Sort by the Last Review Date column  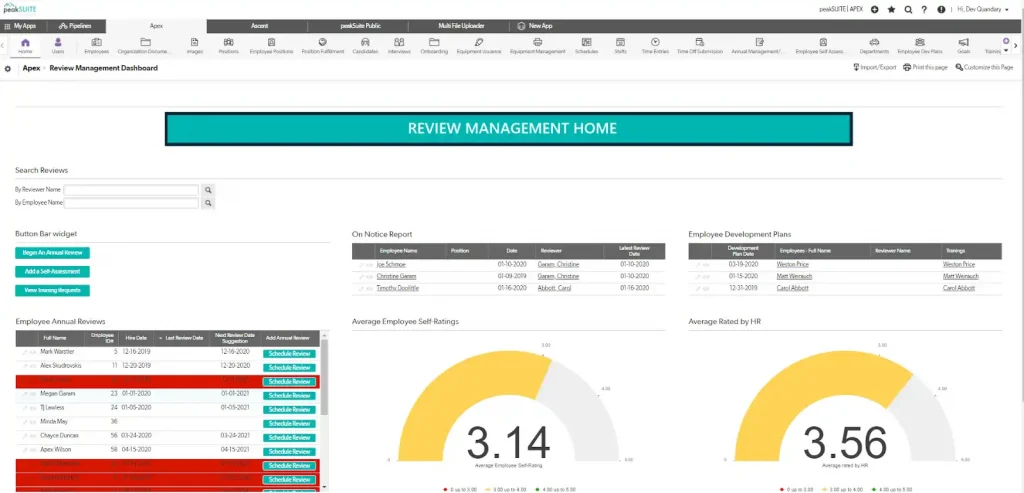click(185, 338)
